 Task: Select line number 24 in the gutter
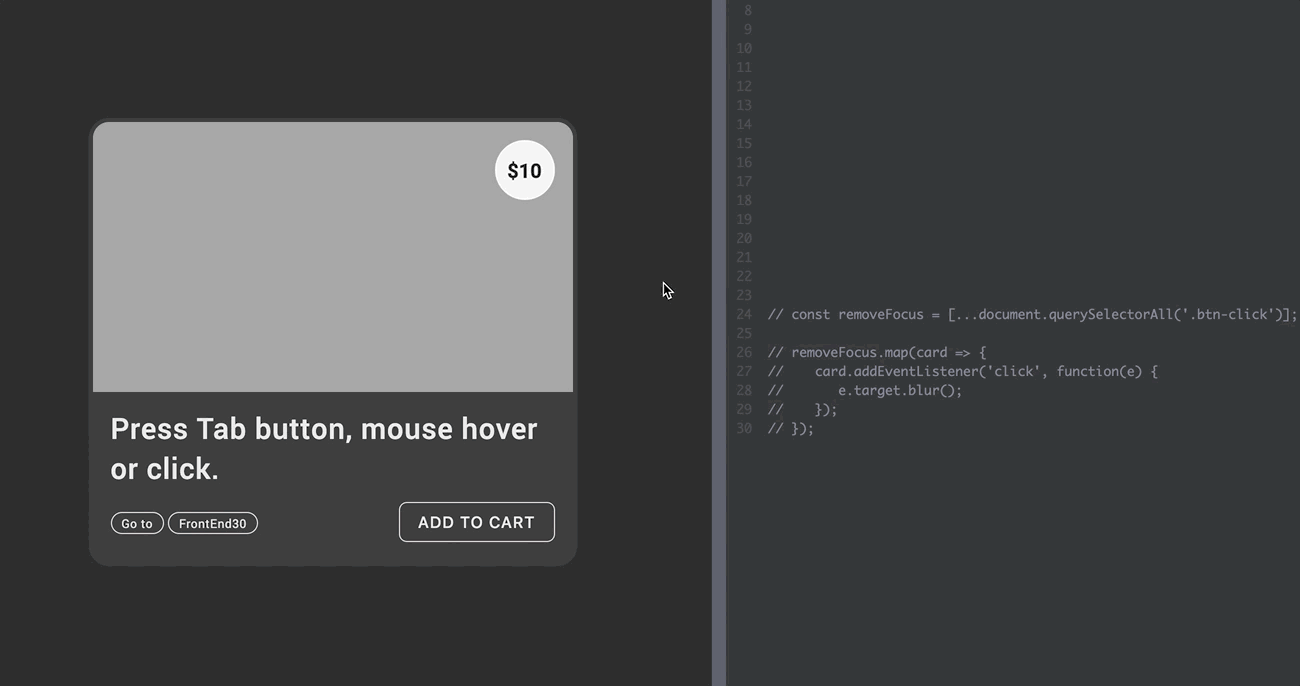(x=743, y=314)
